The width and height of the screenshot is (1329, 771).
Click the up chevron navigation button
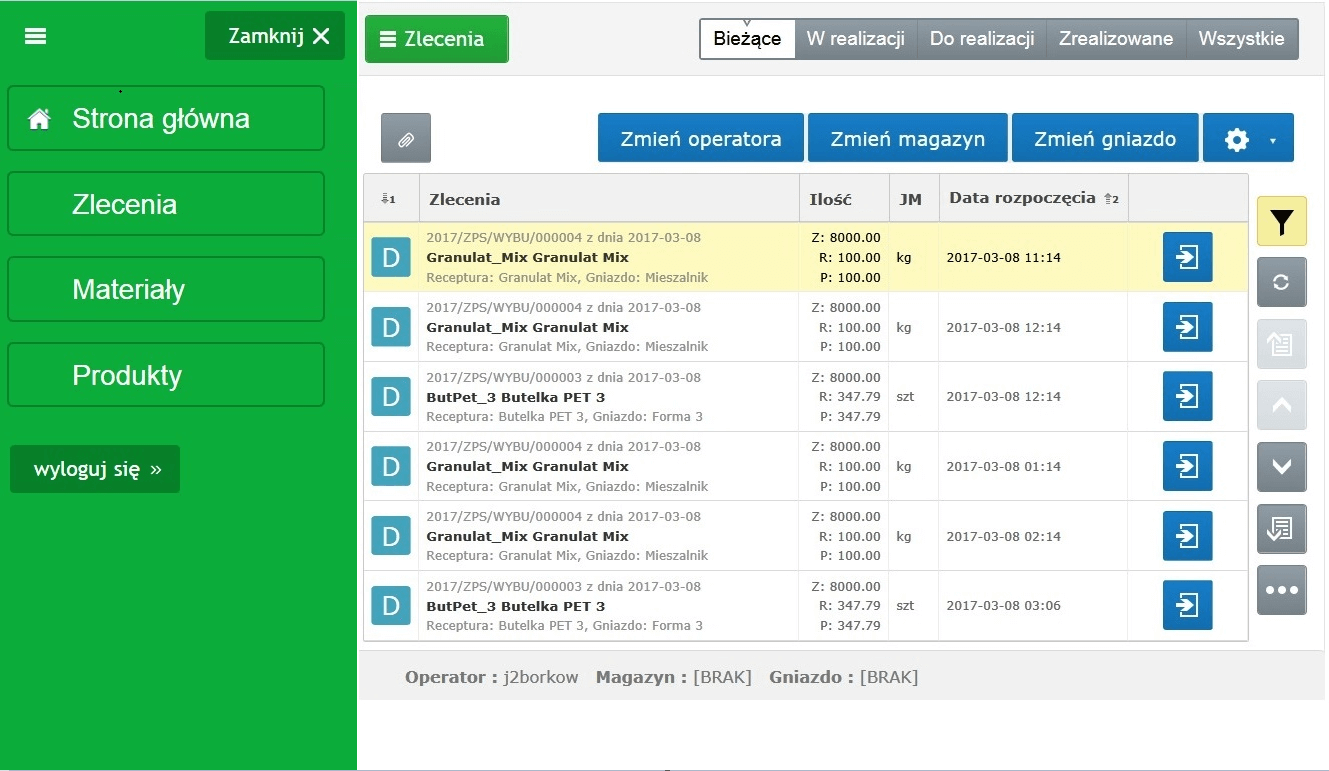click(1282, 406)
